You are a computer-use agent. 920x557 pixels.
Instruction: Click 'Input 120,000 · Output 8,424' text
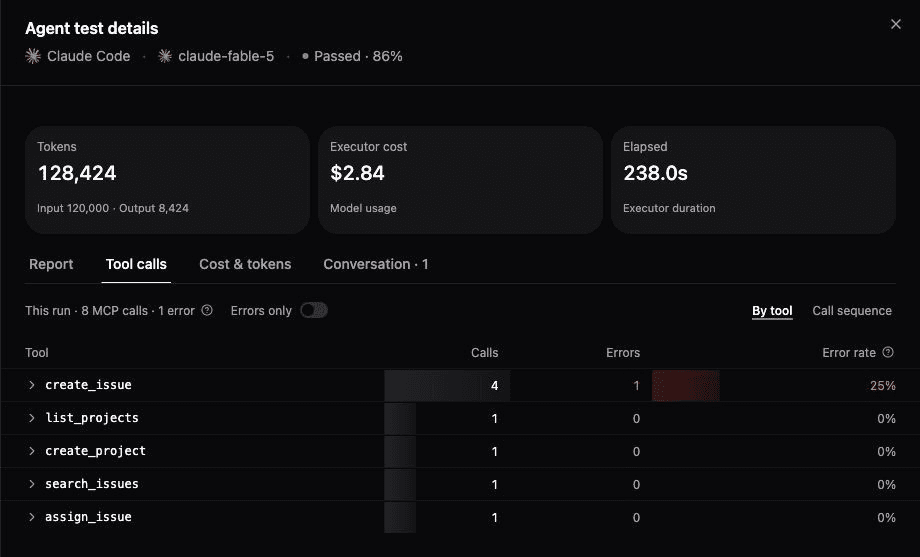pyautogui.click(x=113, y=208)
